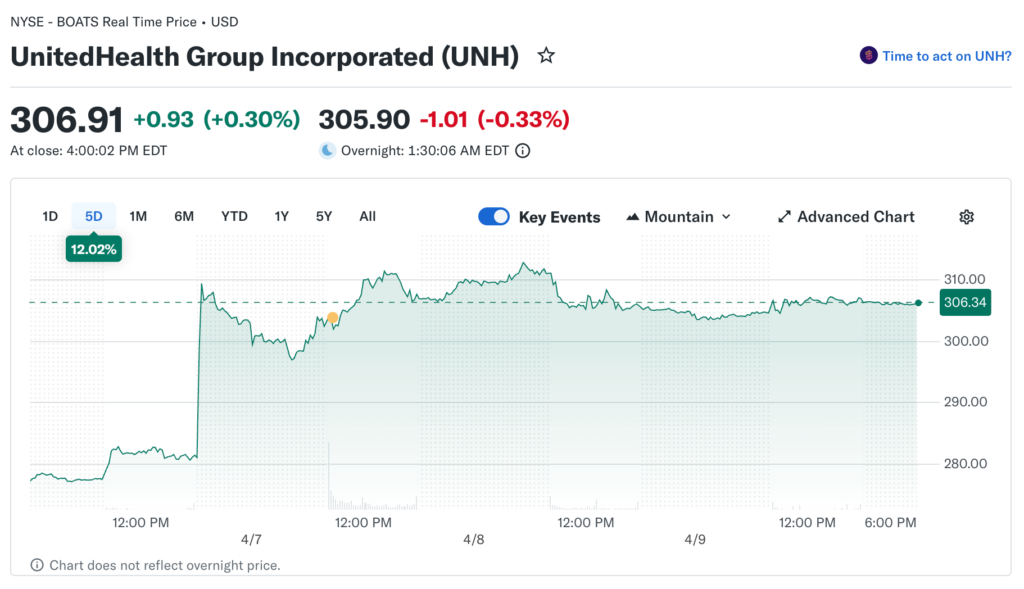Click the mountain chart type icon
This screenshot has width=1024, height=589.
click(633, 217)
